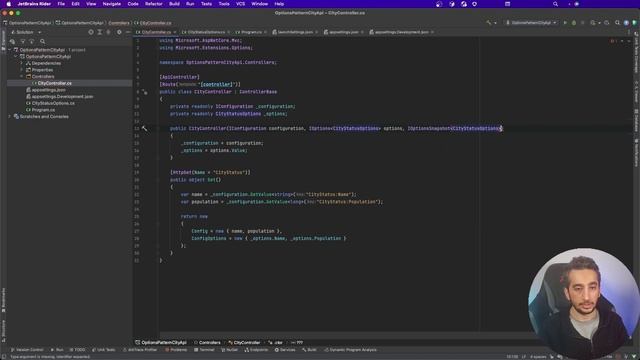
Task: Open the Build menu
Action: (174, 4)
